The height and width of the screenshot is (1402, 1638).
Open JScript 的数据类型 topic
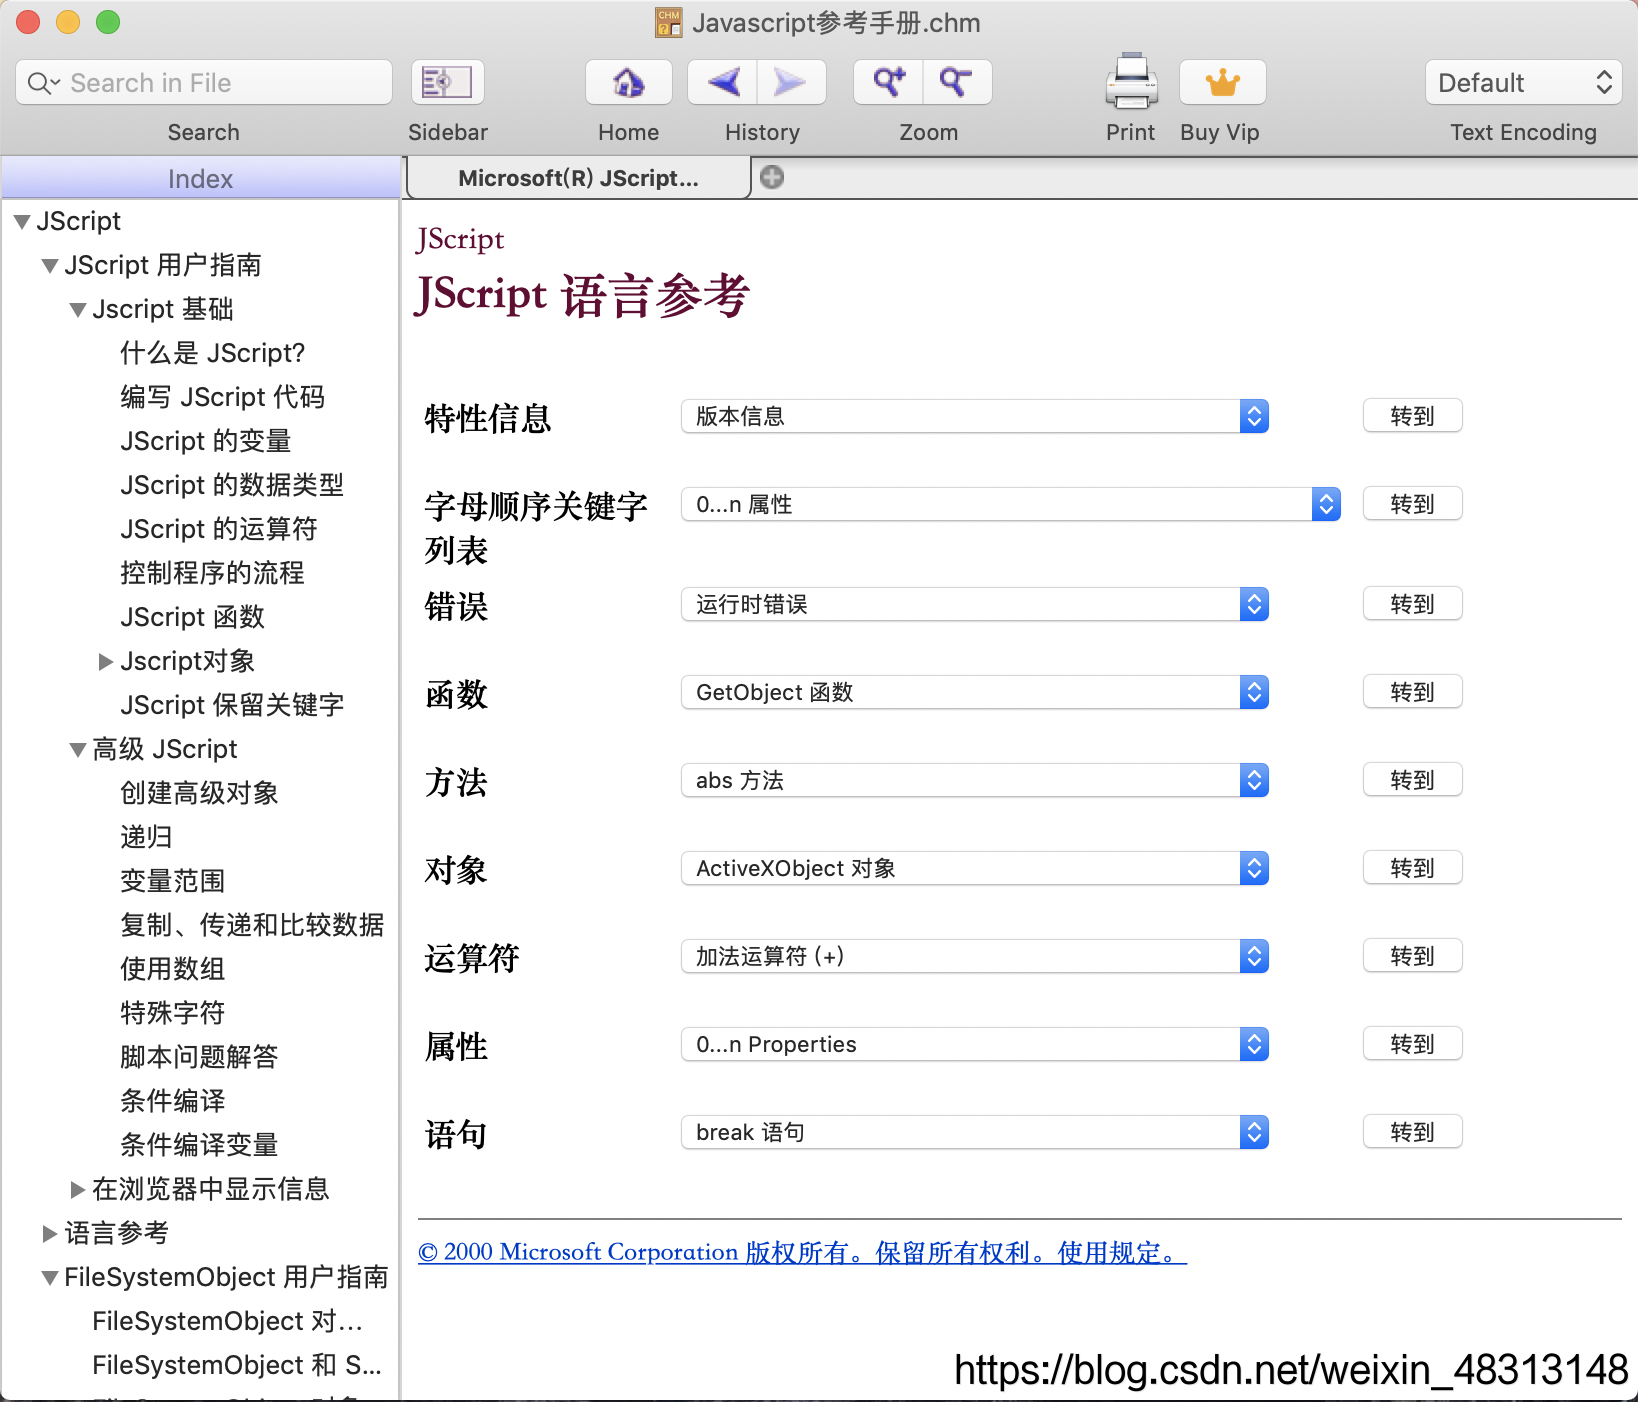232,485
